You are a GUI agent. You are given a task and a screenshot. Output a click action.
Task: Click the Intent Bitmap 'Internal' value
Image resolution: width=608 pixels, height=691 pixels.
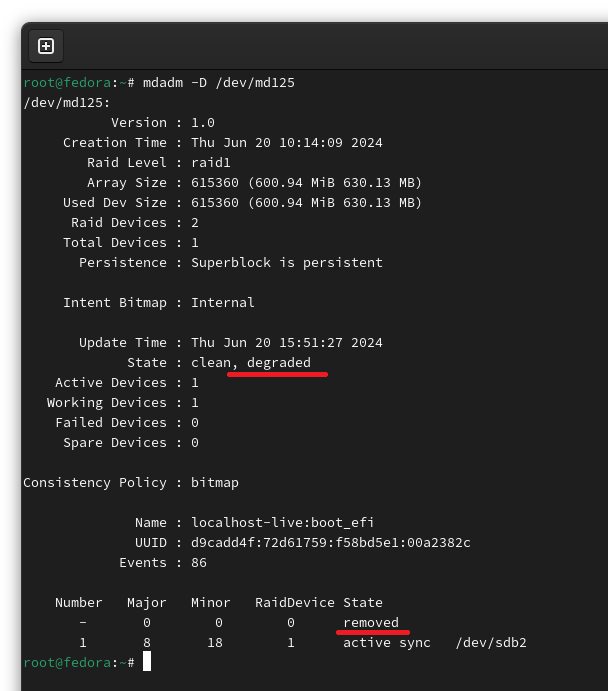222,303
